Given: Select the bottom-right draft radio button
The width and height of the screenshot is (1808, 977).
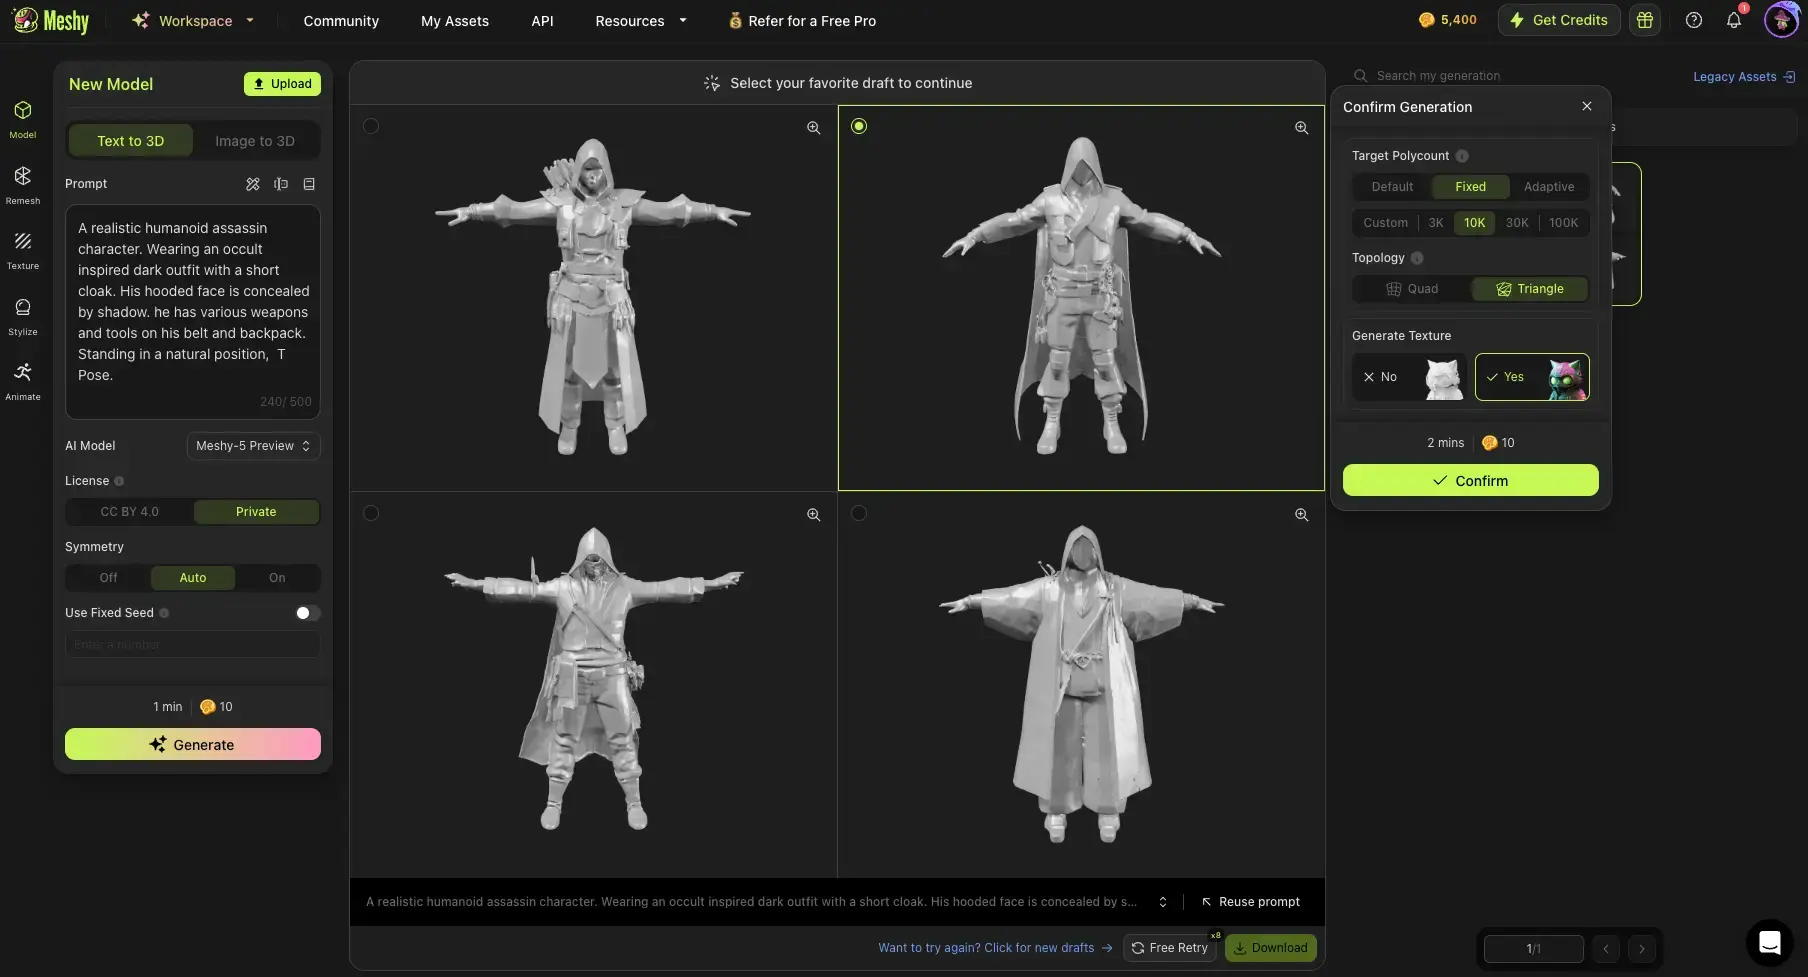Looking at the screenshot, I should [x=860, y=513].
